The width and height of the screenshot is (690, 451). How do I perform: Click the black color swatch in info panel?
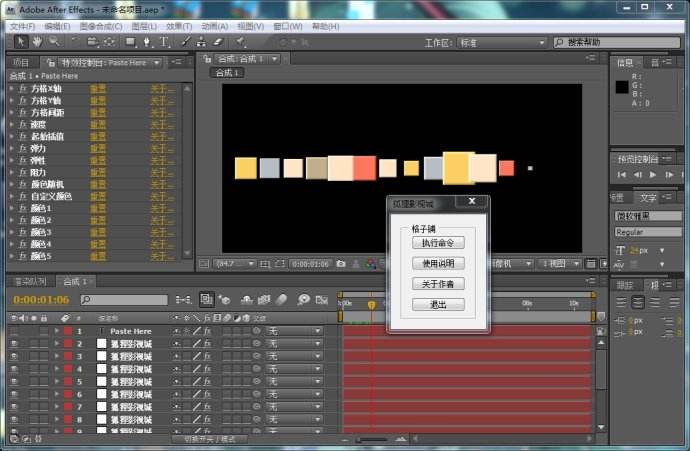coord(622,87)
